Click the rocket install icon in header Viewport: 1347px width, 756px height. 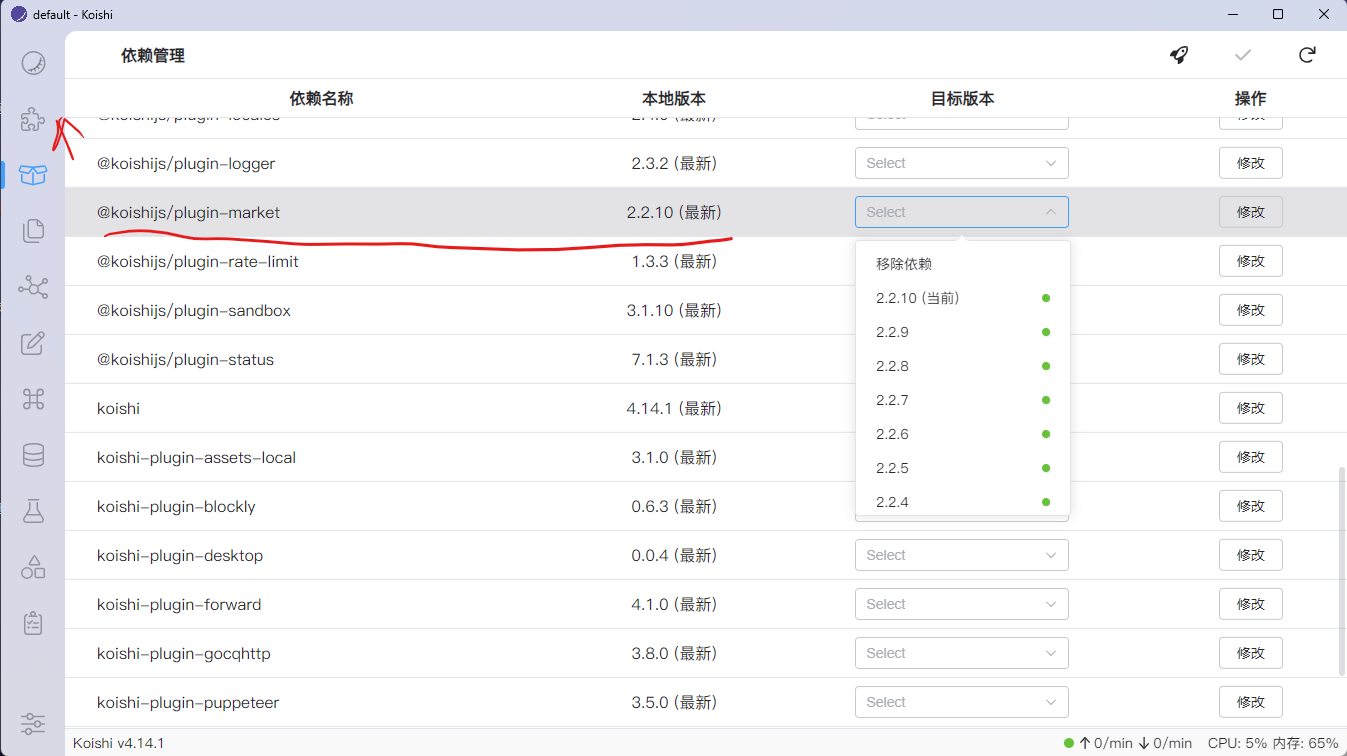tap(1179, 55)
